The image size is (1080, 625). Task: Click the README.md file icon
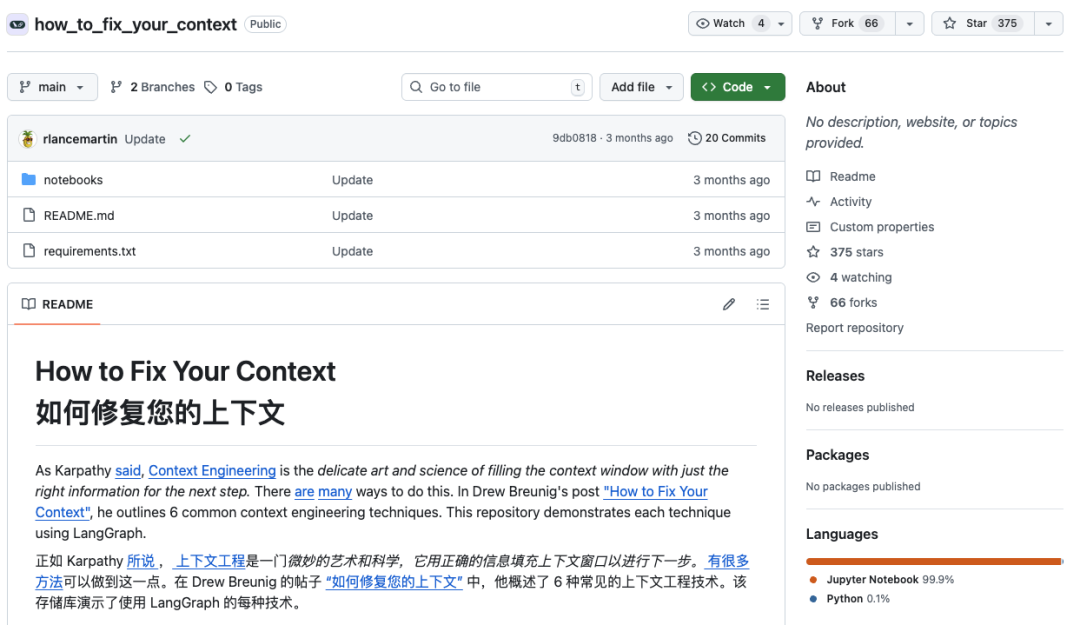coord(29,215)
